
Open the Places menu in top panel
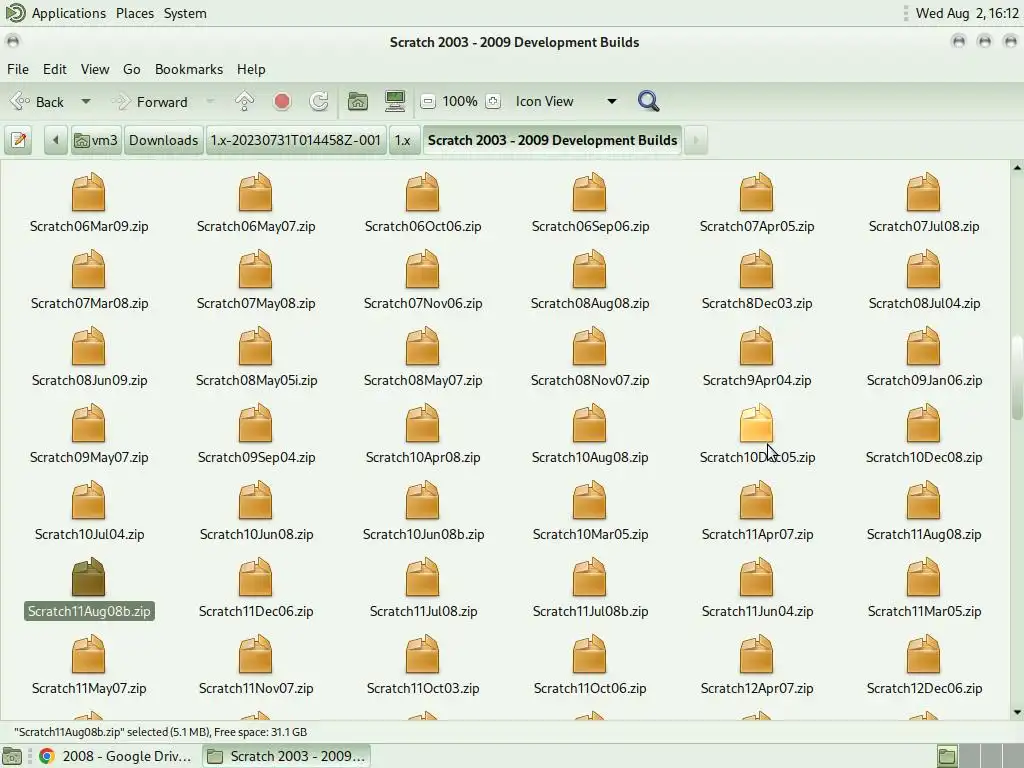click(135, 13)
